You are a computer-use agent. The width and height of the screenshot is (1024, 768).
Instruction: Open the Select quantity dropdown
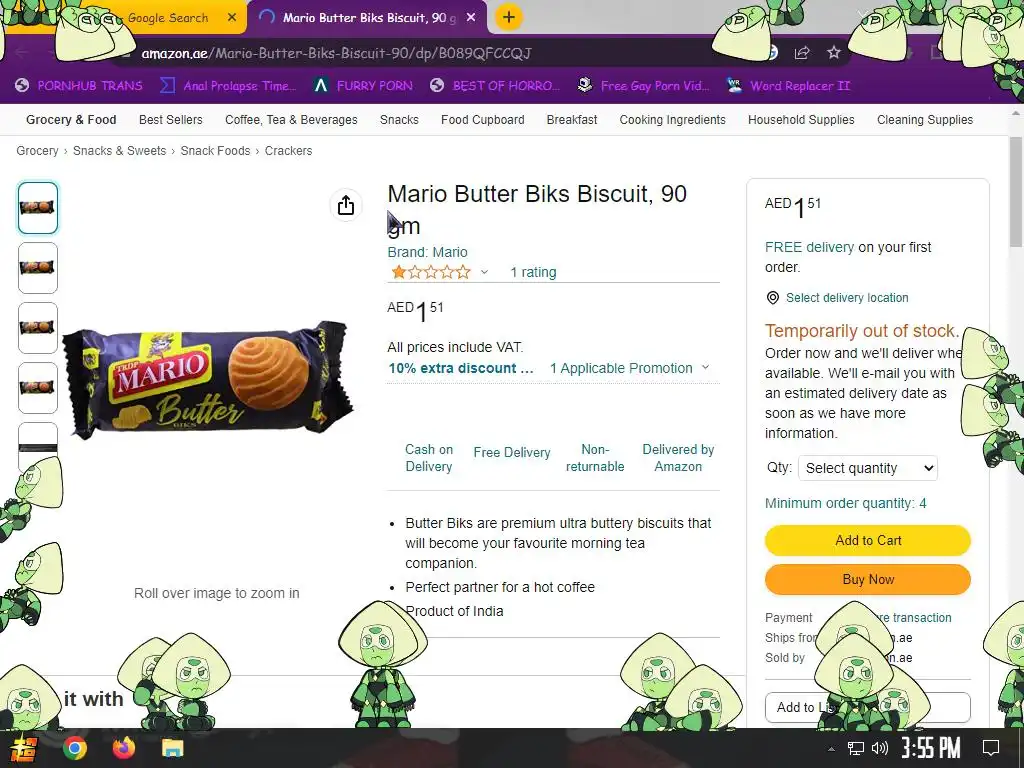tap(868, 468)
